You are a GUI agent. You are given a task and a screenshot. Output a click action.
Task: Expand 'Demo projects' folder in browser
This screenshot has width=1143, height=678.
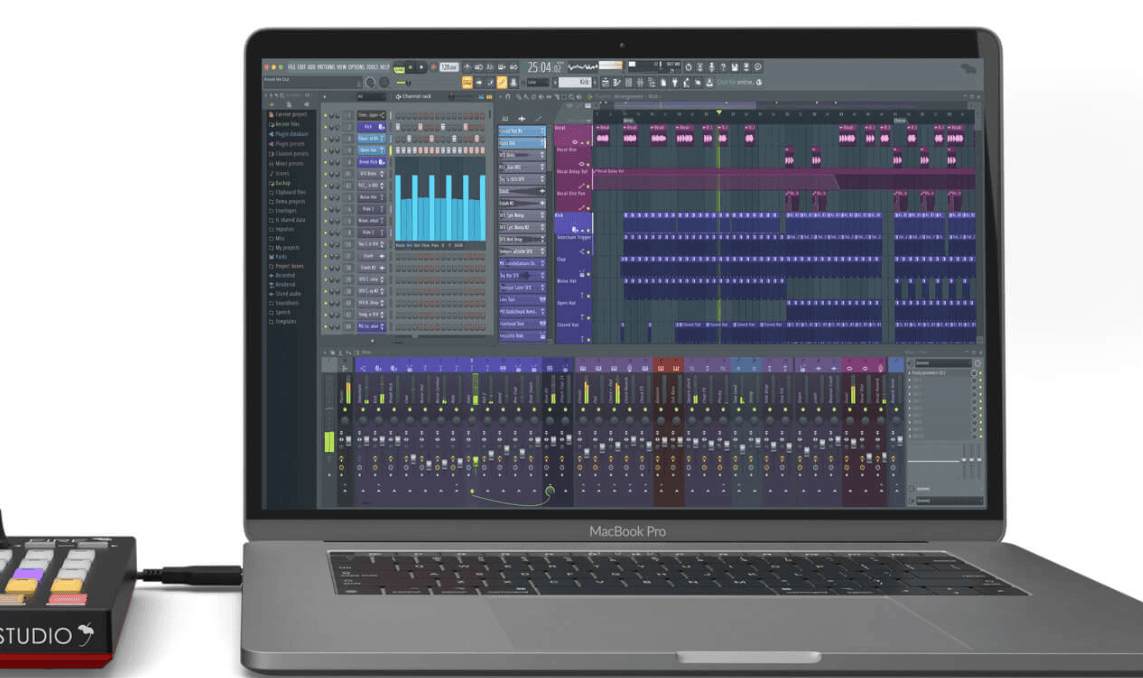(287, 202)
